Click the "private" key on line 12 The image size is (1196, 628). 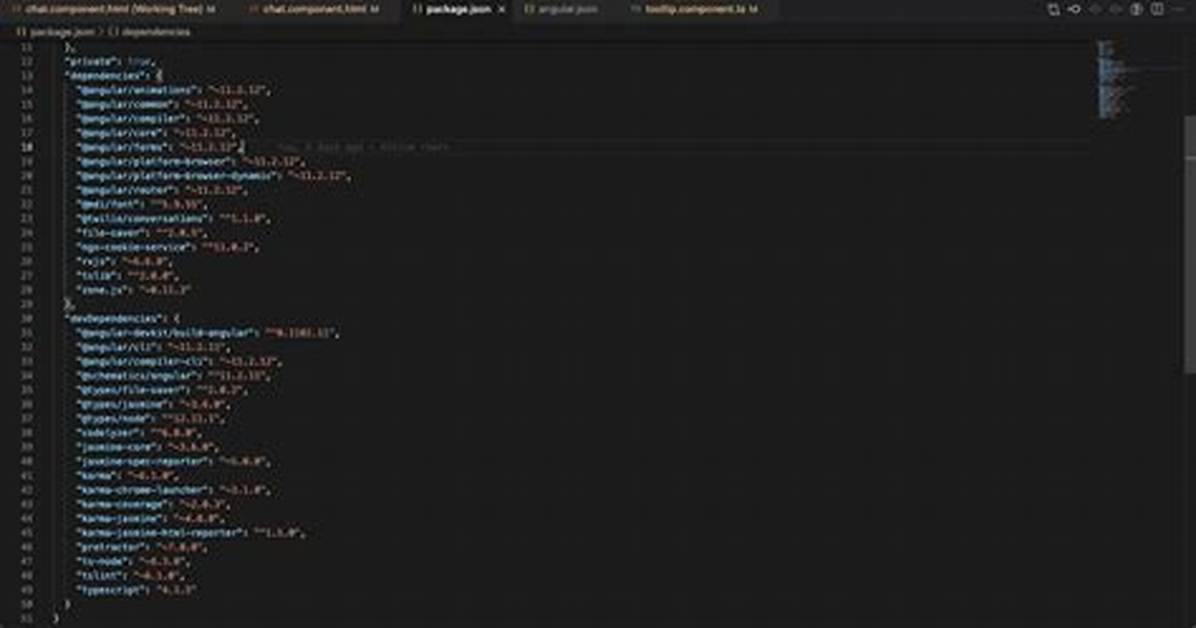93,61
